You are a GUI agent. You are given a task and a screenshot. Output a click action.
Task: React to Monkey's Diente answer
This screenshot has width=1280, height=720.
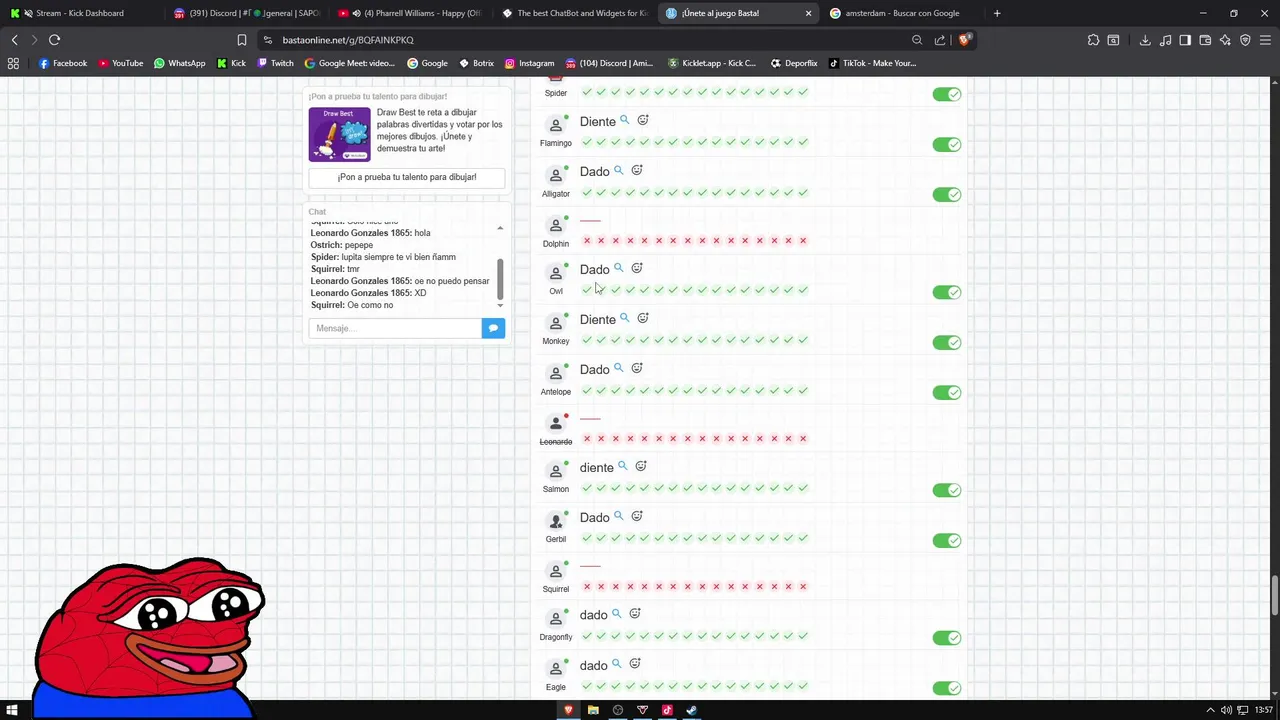click(x=643, y=318)
